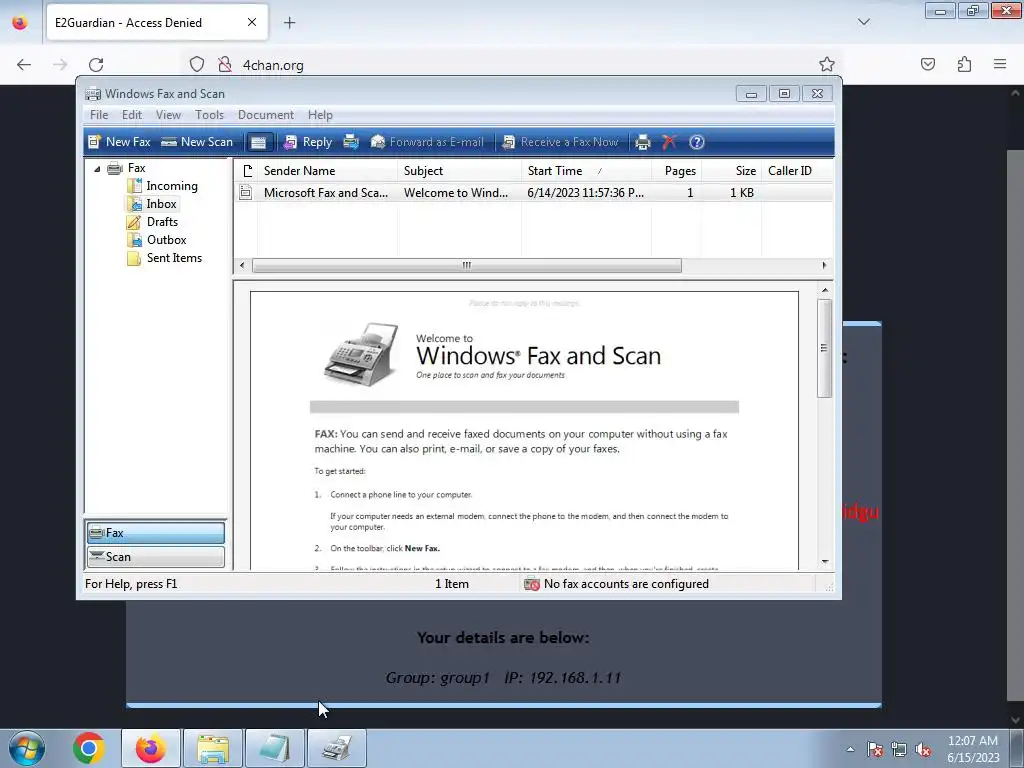Sort by Pages column header
1024x768 pixels.
tap(677, 171)
